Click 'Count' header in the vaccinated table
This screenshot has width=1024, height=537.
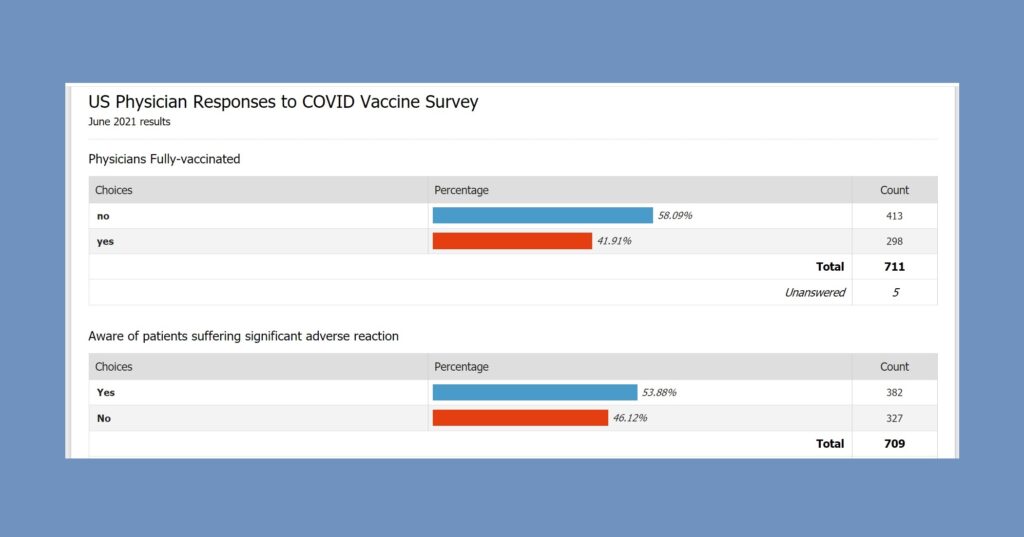click(x=894, y=190)
